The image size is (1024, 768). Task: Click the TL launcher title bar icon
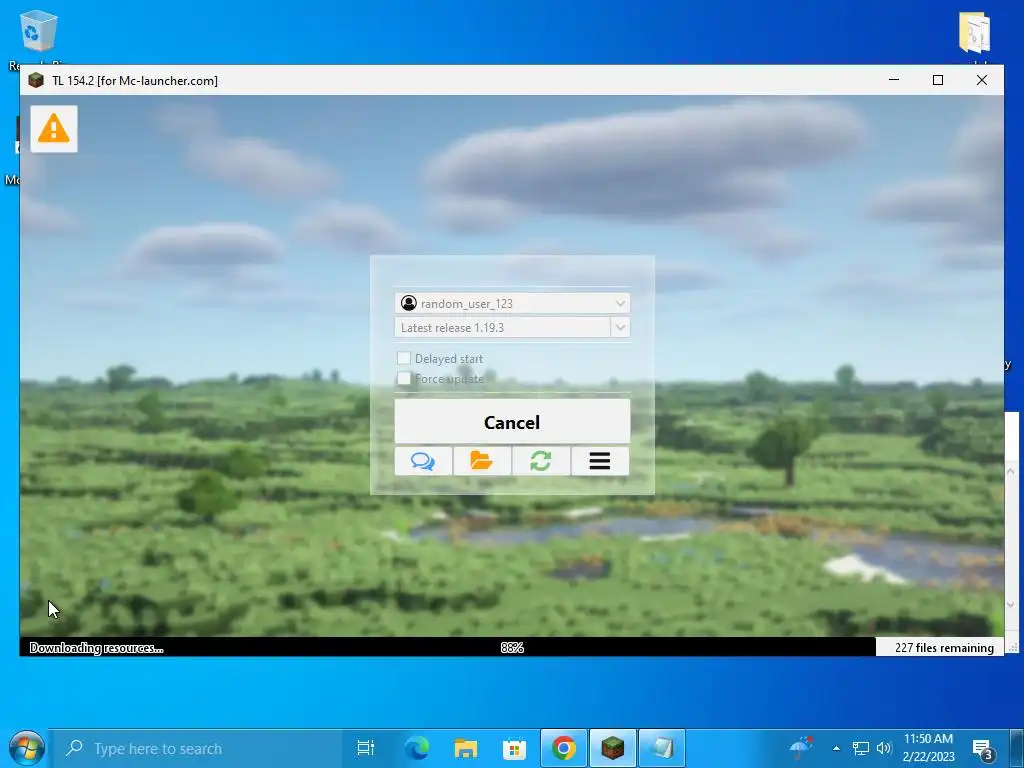click(x=36, y=80)
